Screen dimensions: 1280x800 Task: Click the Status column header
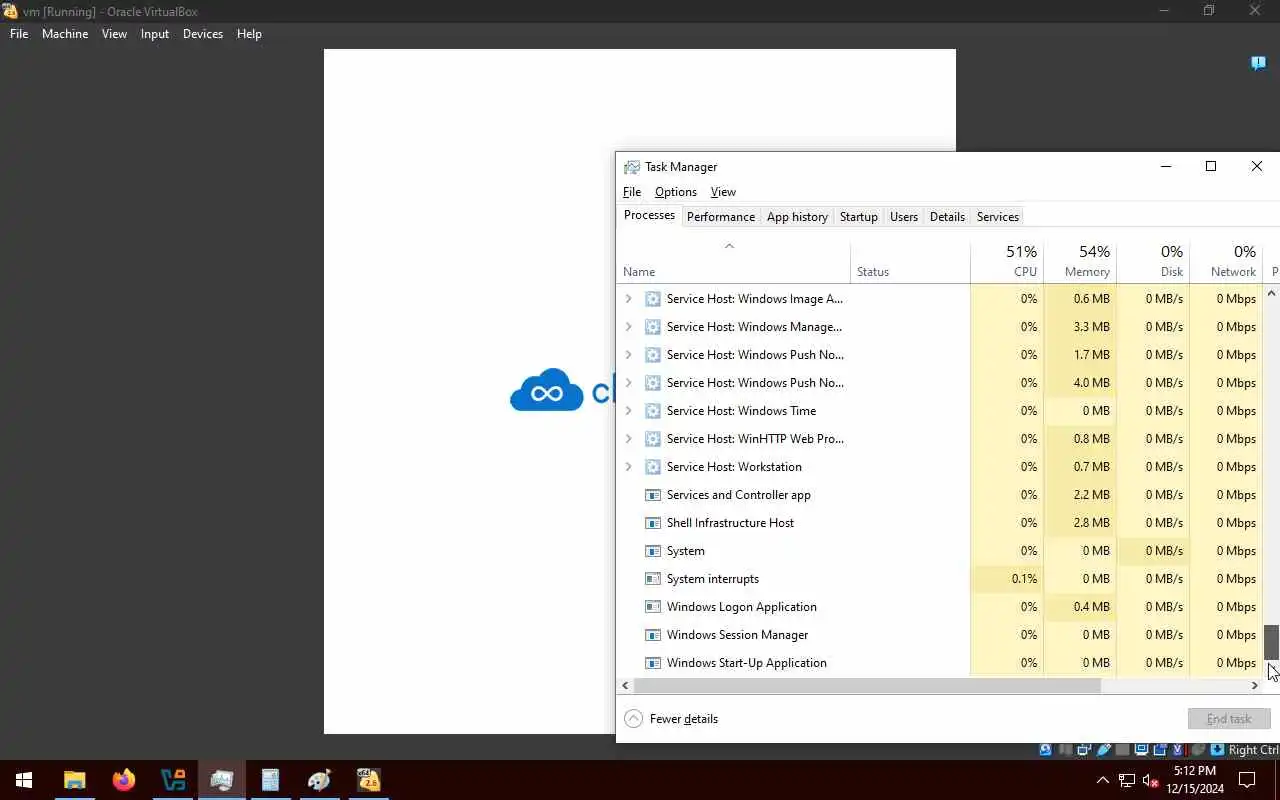click(910, 261)
